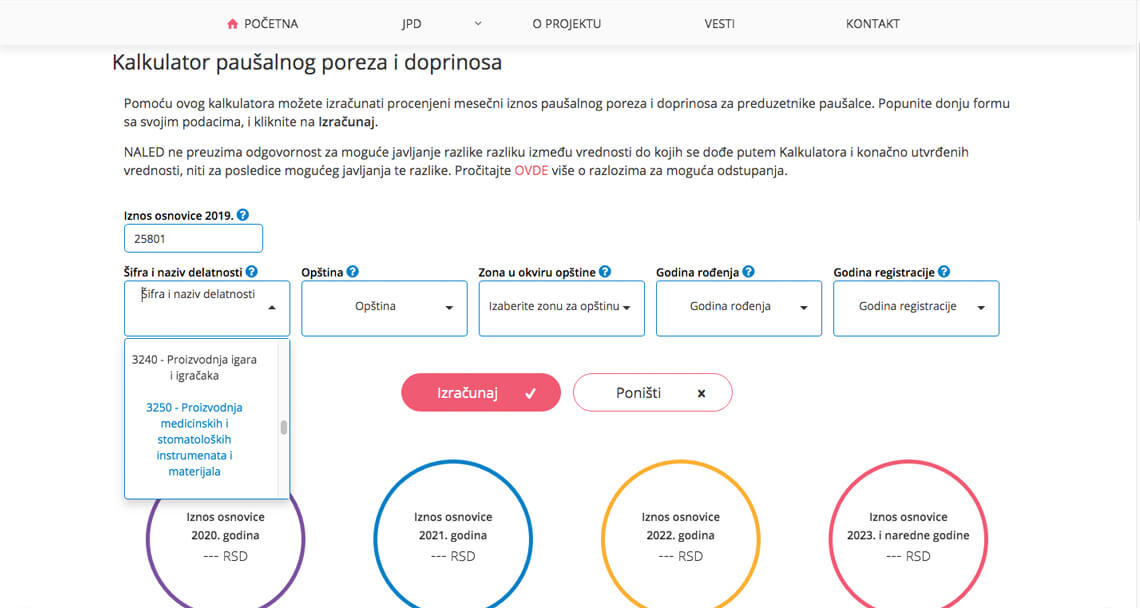Follow the red OVDE link
1140x608 pixels.
pyautogui.click(x=531, y=171)
